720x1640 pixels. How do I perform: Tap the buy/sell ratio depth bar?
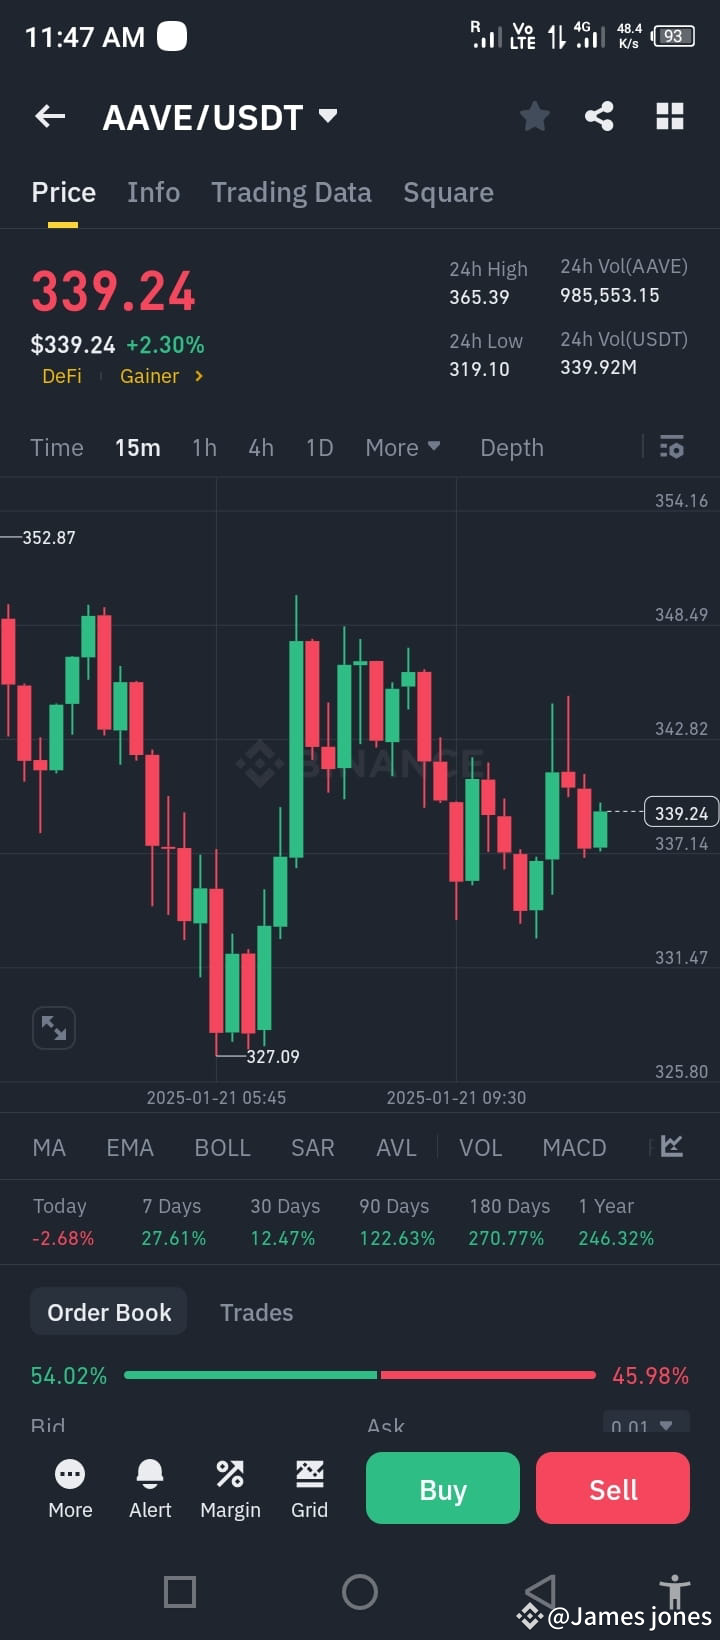(x=360, y=1375)
